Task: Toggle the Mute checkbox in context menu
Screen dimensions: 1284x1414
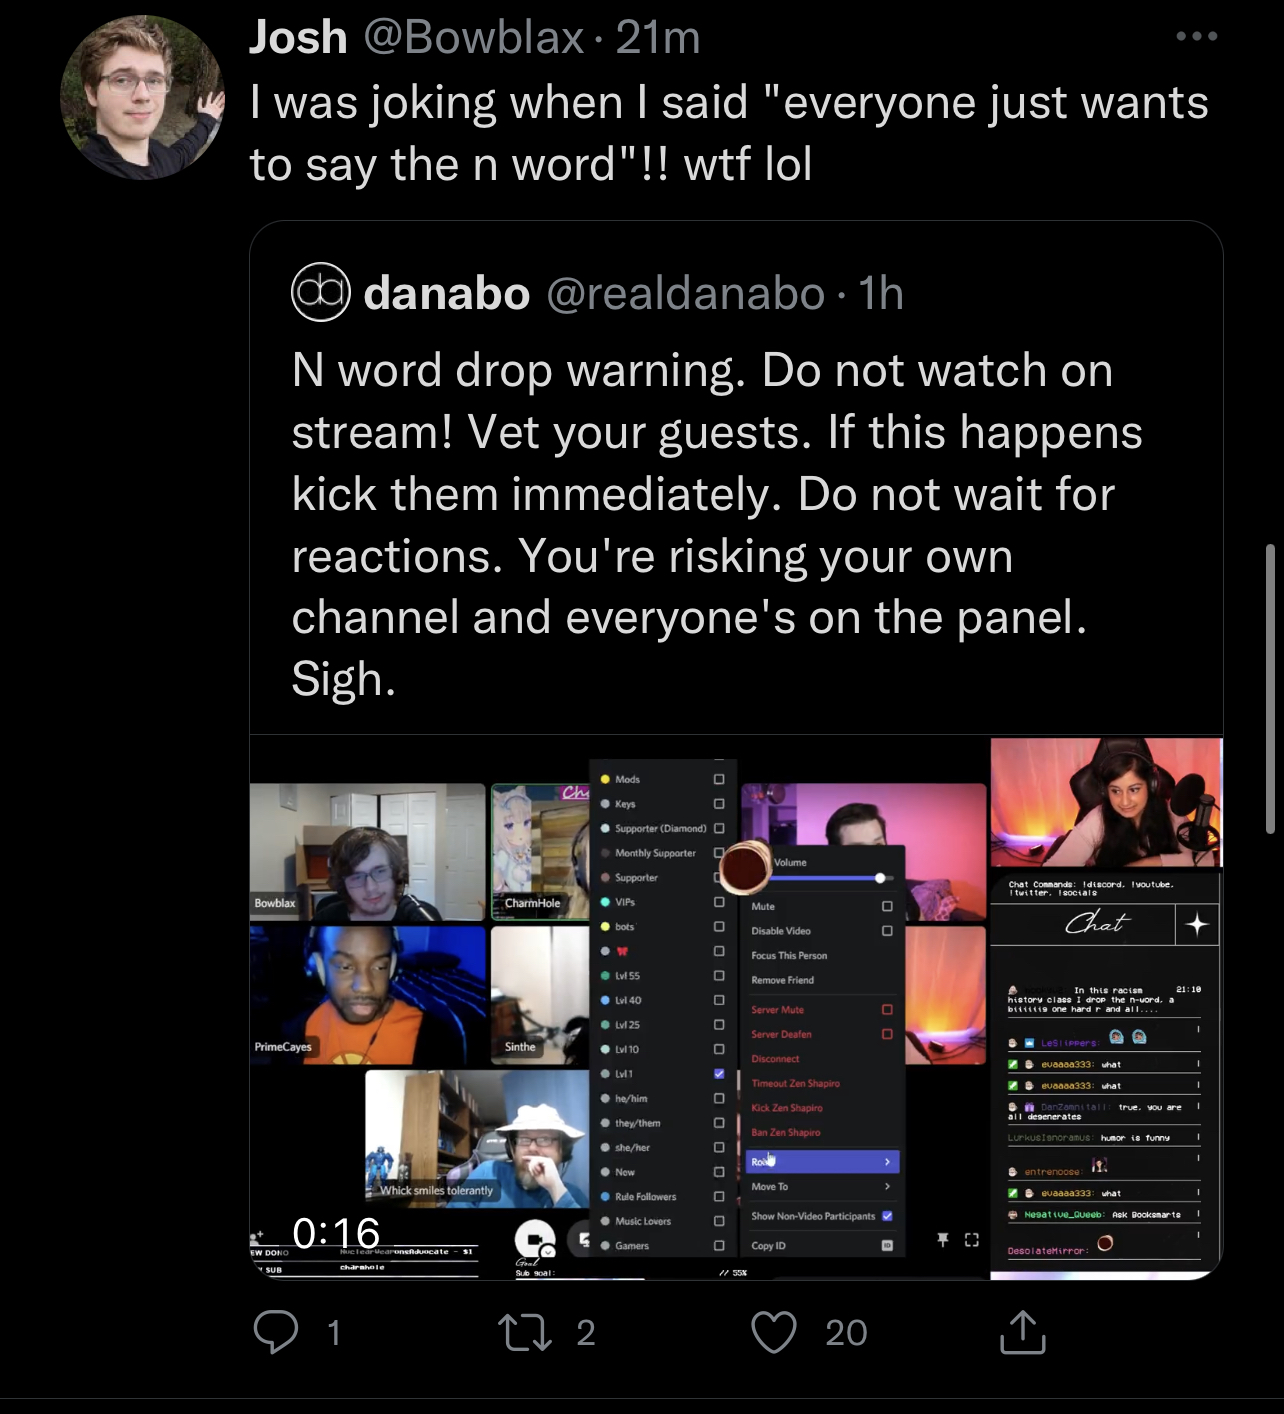Action: click(887, 906)
